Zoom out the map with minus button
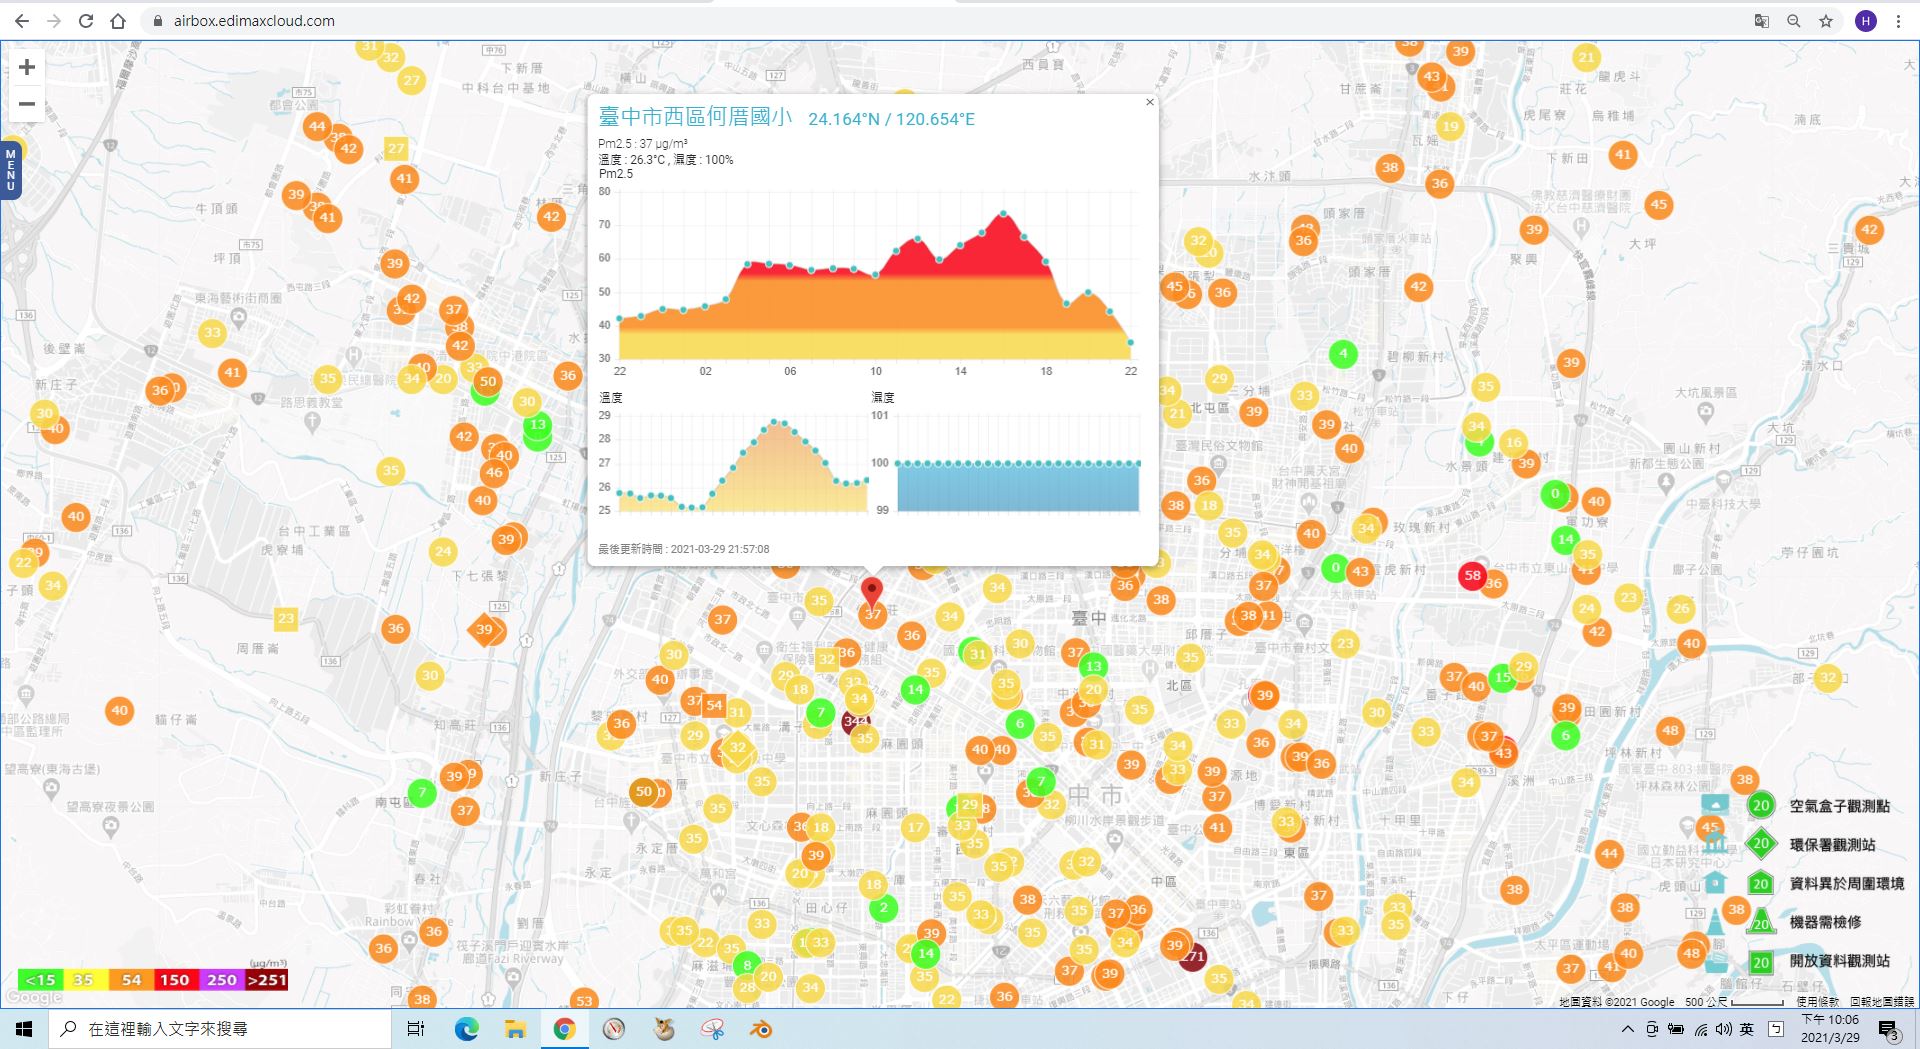 tap(27, 104)
